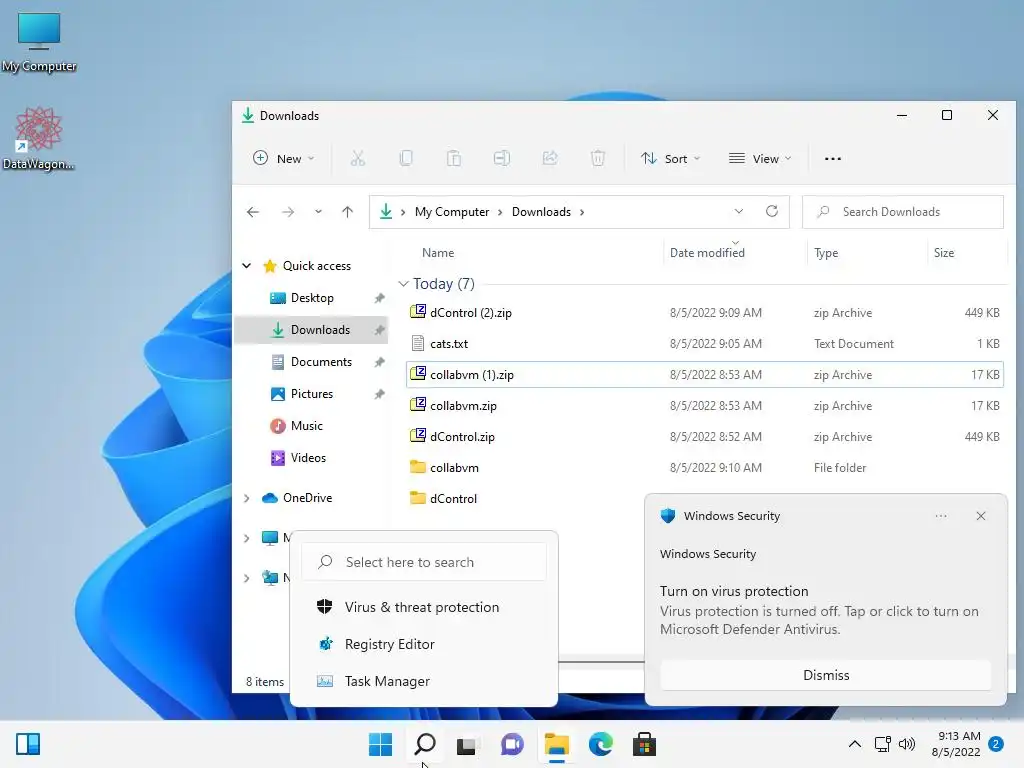
Task: Open Documents in Quick access
Action: click(312, 362)
